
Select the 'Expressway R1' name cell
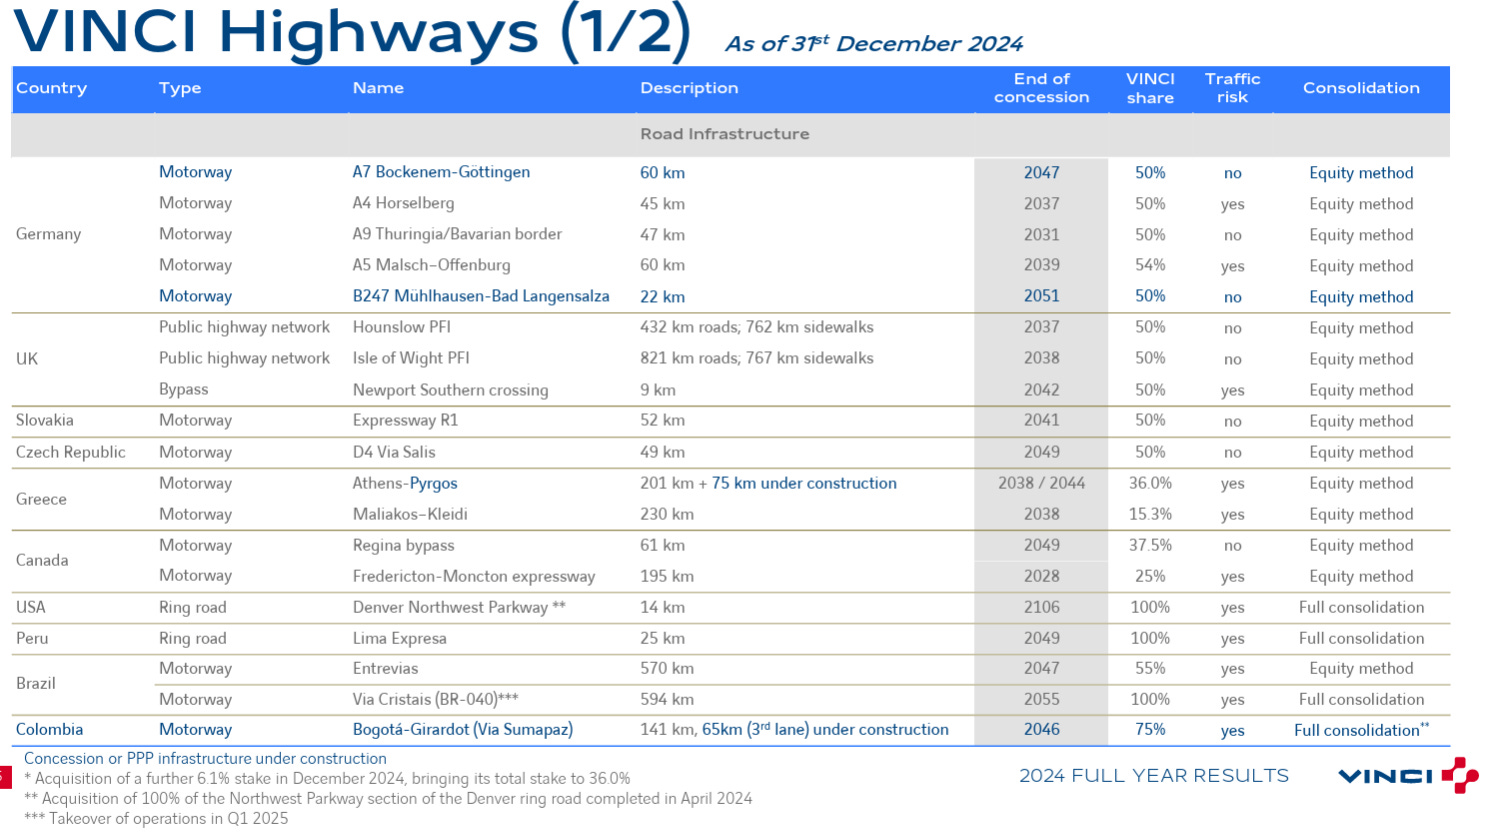(x=405, y=420)
